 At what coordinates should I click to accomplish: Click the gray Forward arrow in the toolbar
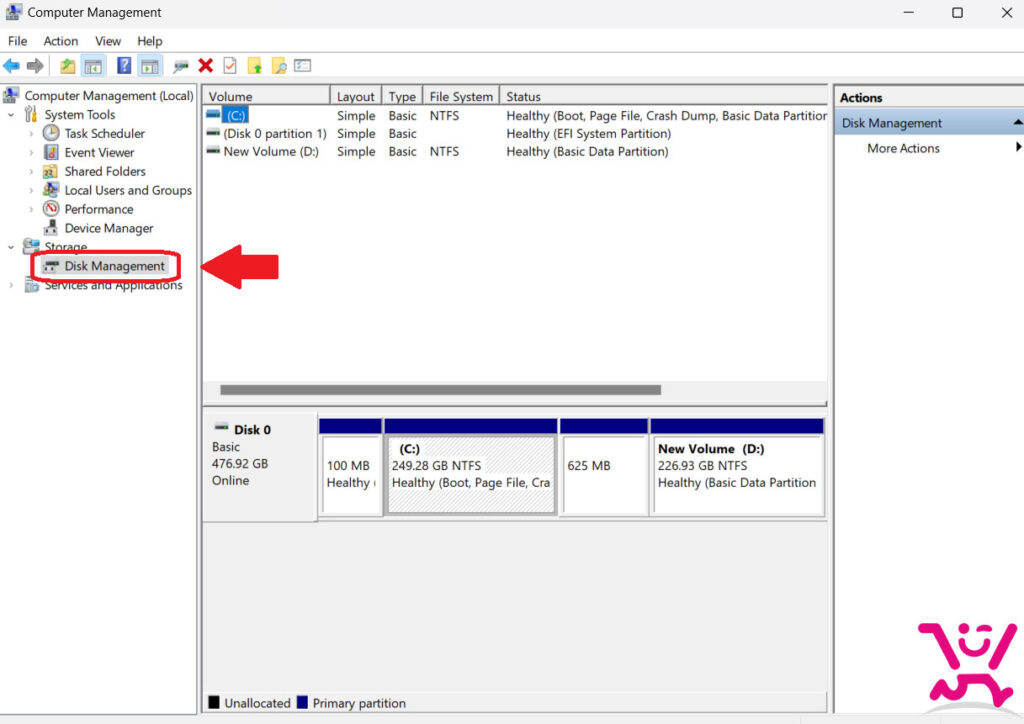(35, 66)
